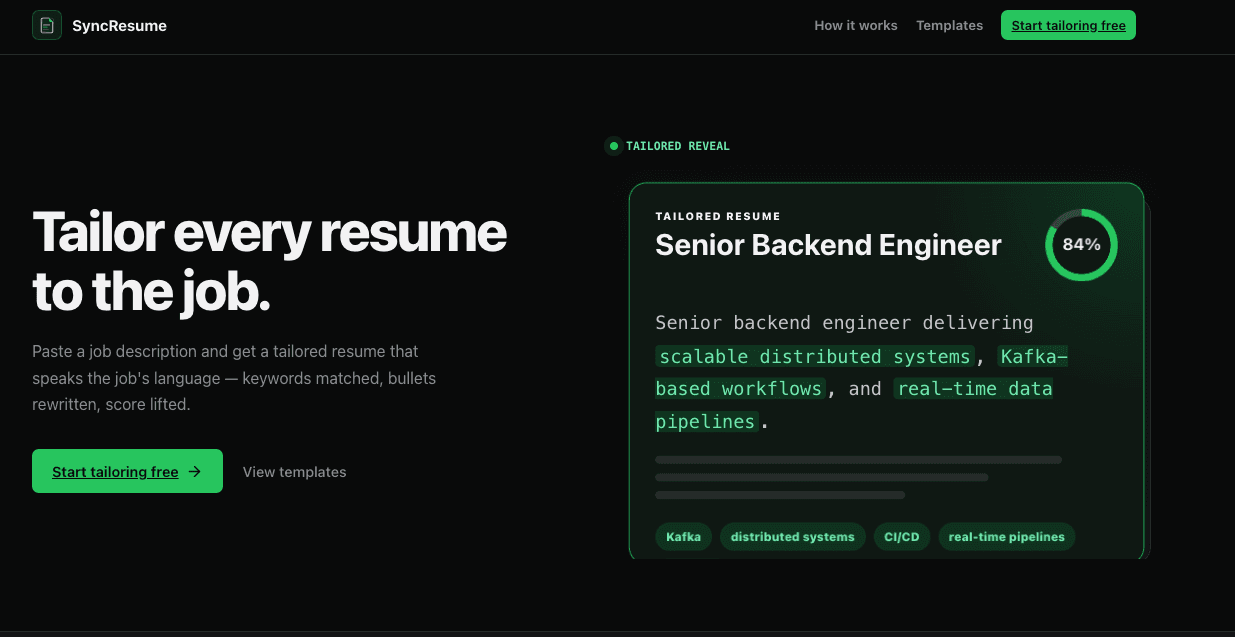
Task: Open the How it works page
Action: pos(856,26)
